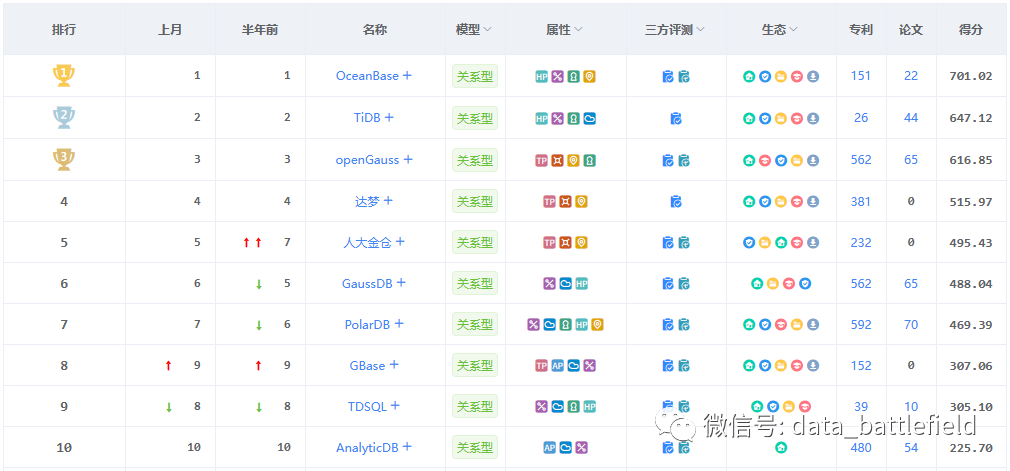Open OceanBase patent count 151

point(861,76)
